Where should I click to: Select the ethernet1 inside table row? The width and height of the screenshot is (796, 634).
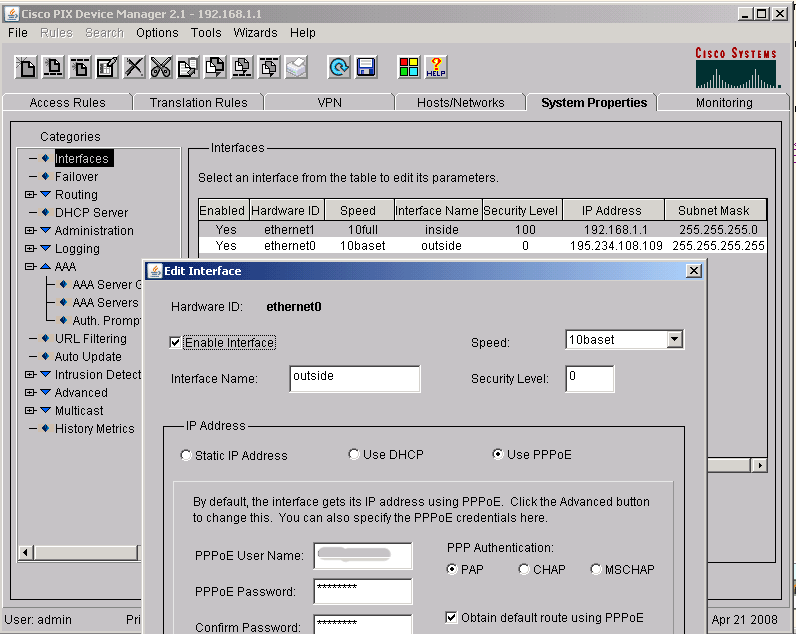(482, 229)
